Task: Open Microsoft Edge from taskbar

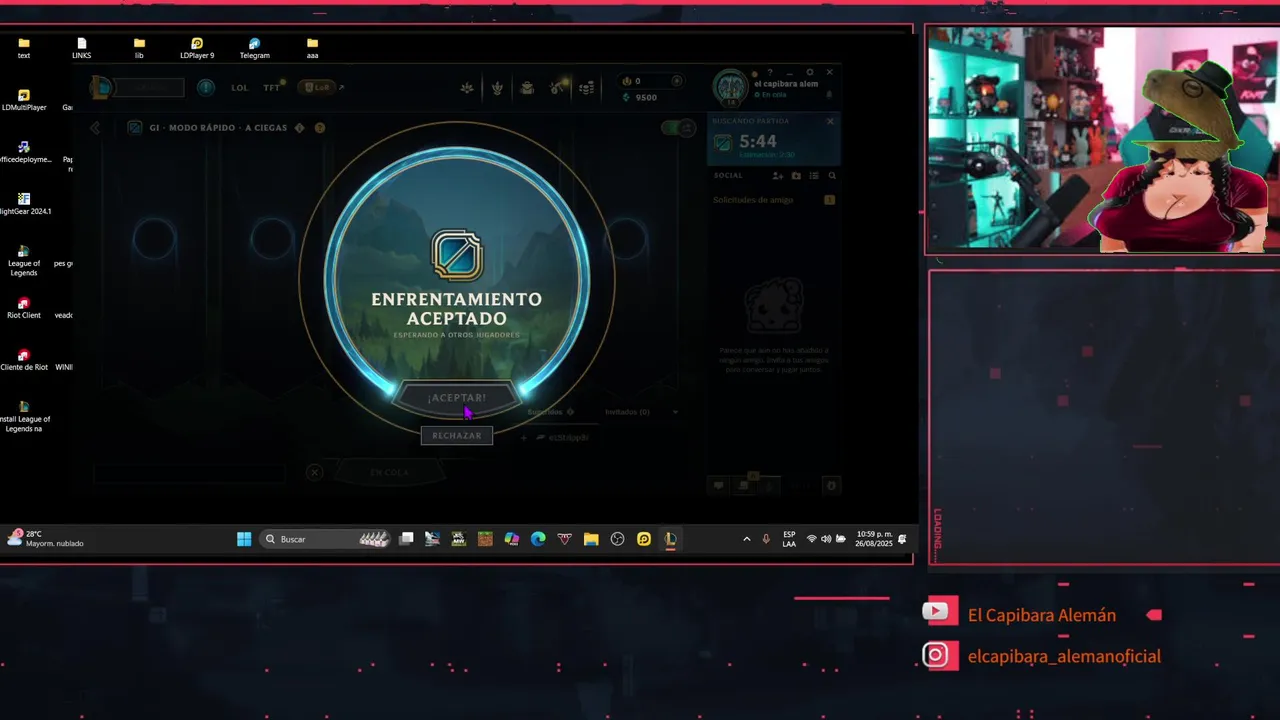Action: click(538, 539)
